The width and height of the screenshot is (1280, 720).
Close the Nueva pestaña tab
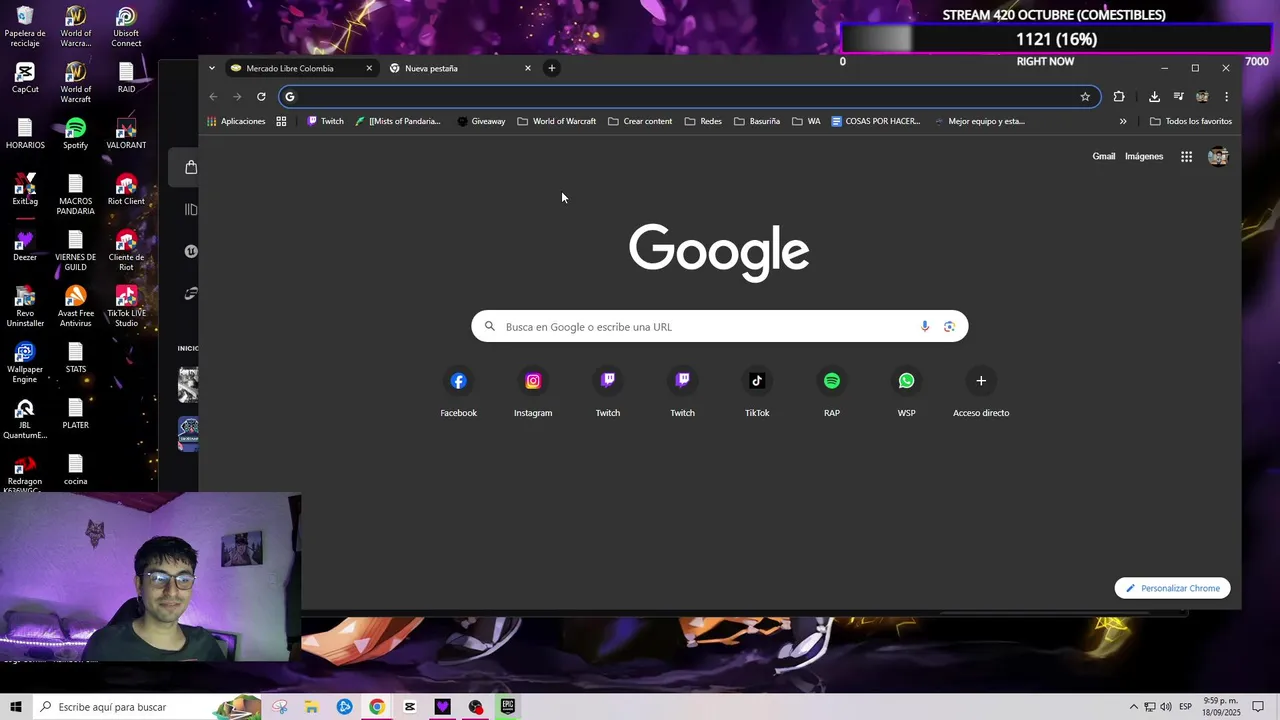pyautogui.click(x=528, y=68)
